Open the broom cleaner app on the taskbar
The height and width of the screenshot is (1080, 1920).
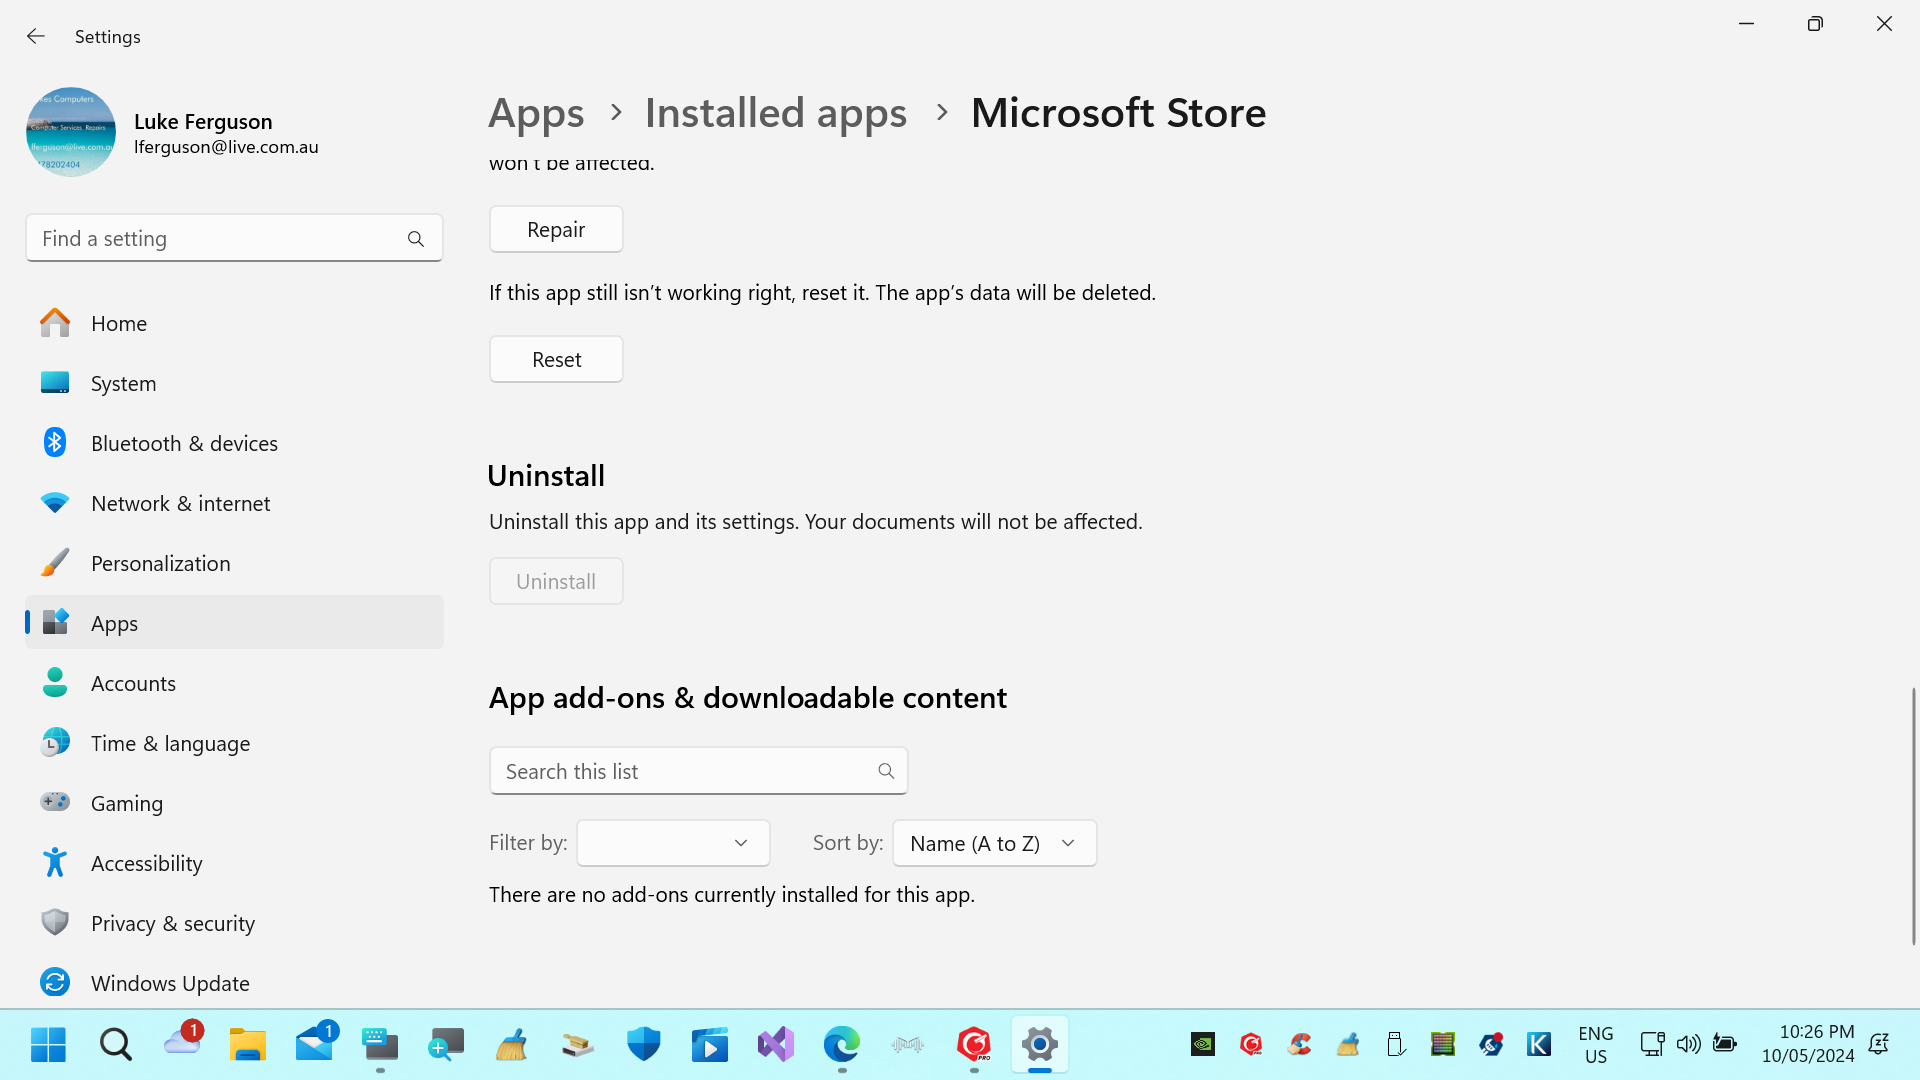[512, 1045]
